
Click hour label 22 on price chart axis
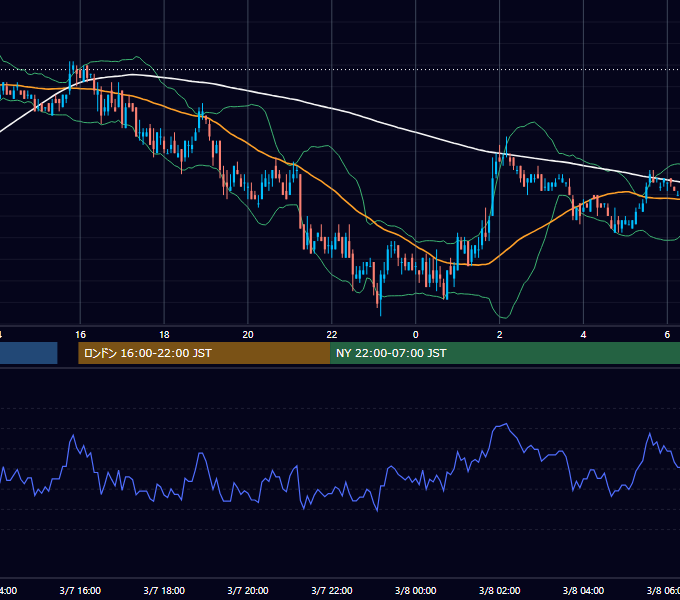(x=332, y=335)
